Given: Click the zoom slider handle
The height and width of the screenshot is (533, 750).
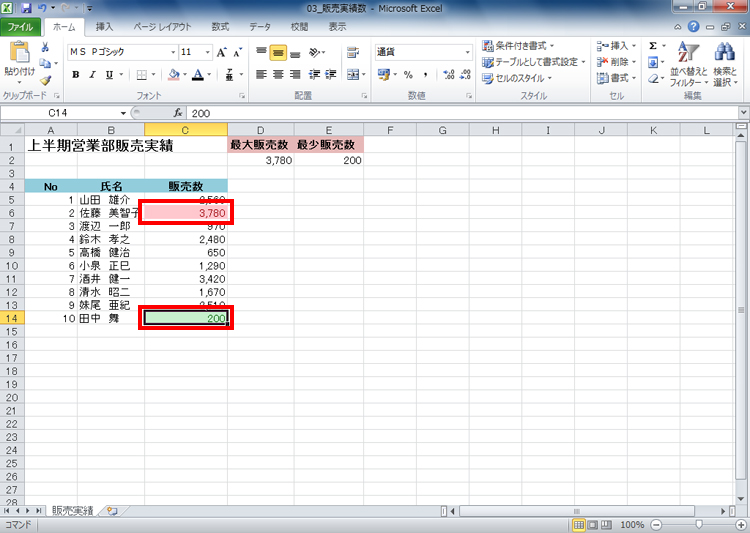Looking at the screenshot, I should tap(698, 525).
